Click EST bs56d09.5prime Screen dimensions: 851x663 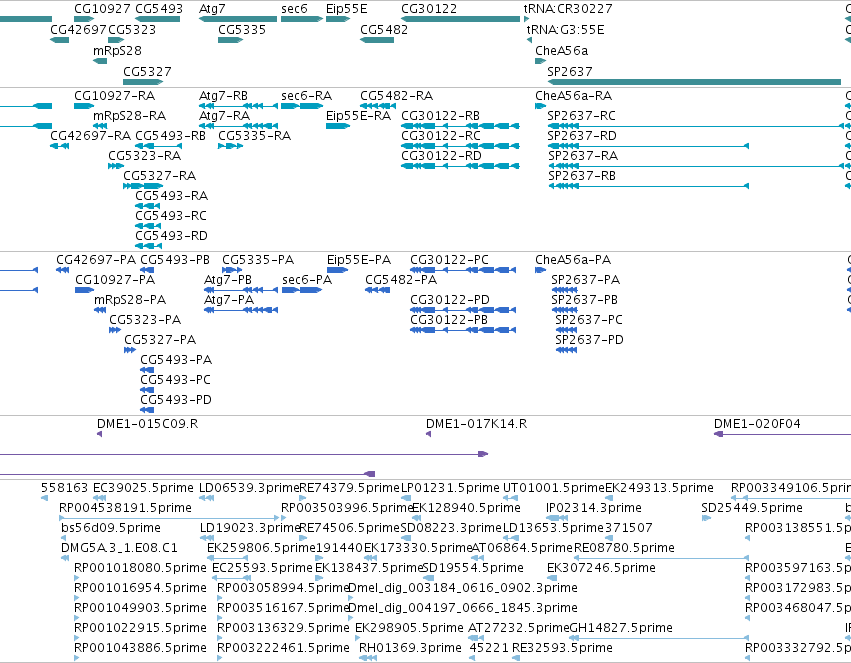63,538
